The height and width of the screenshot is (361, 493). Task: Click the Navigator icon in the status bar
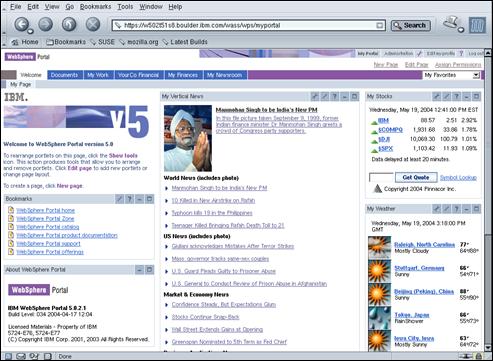pos(8,356)
